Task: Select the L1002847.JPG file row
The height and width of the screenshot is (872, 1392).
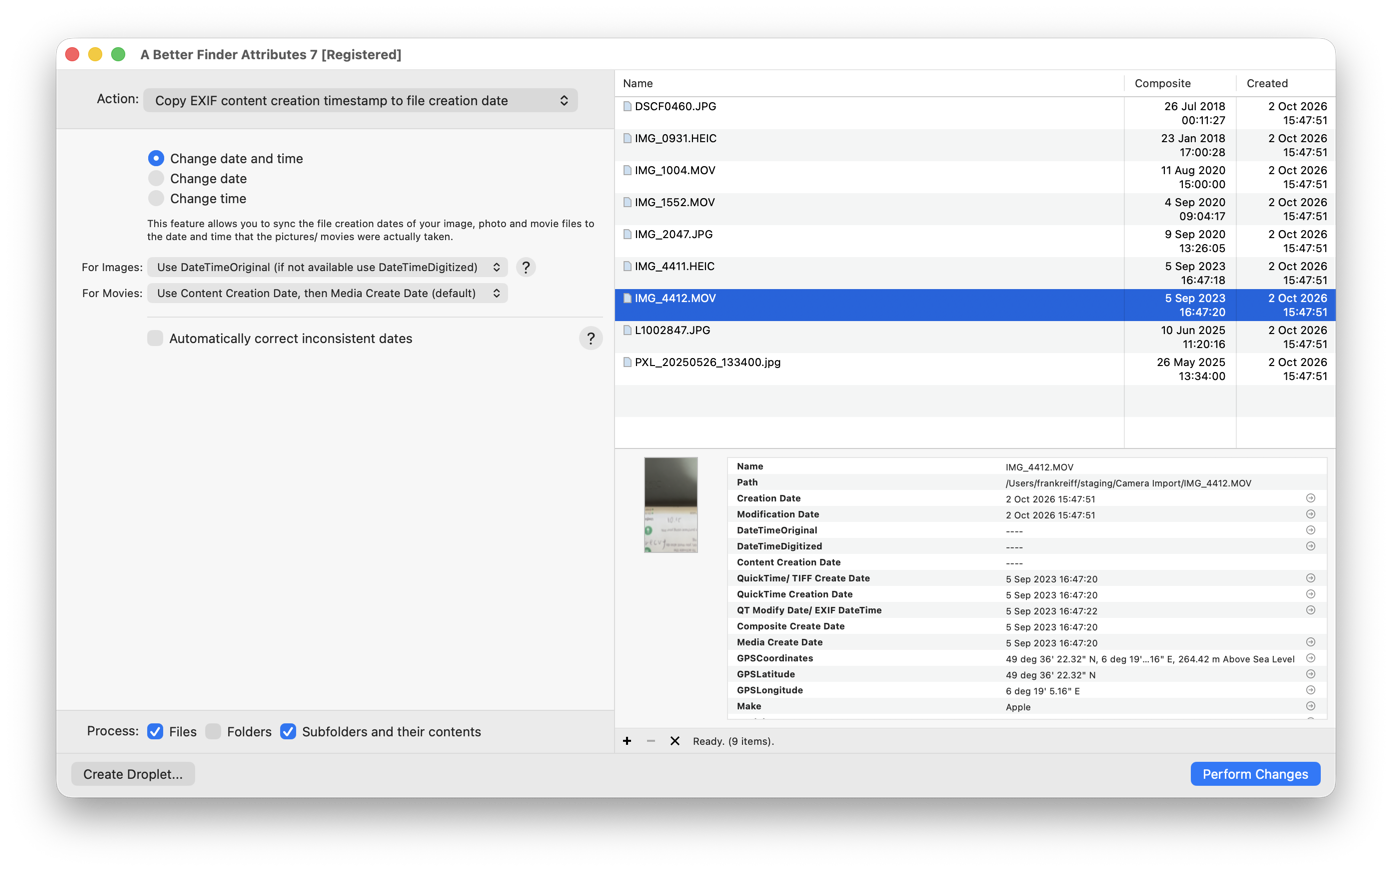Action: 975,337
